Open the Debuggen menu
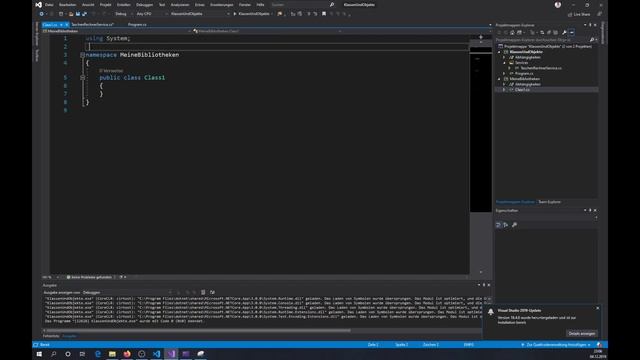 click(144, 5)
